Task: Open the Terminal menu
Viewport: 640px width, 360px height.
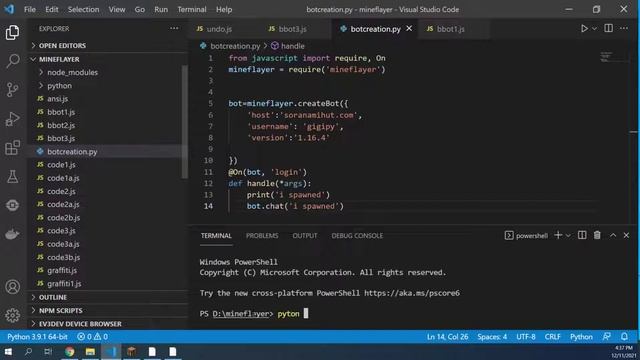Action: tap(191, 9)
